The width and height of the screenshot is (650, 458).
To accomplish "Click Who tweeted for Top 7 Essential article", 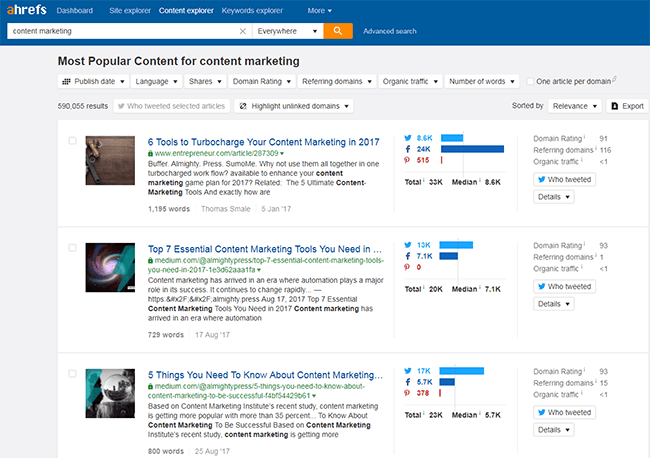I will [565, 286].
